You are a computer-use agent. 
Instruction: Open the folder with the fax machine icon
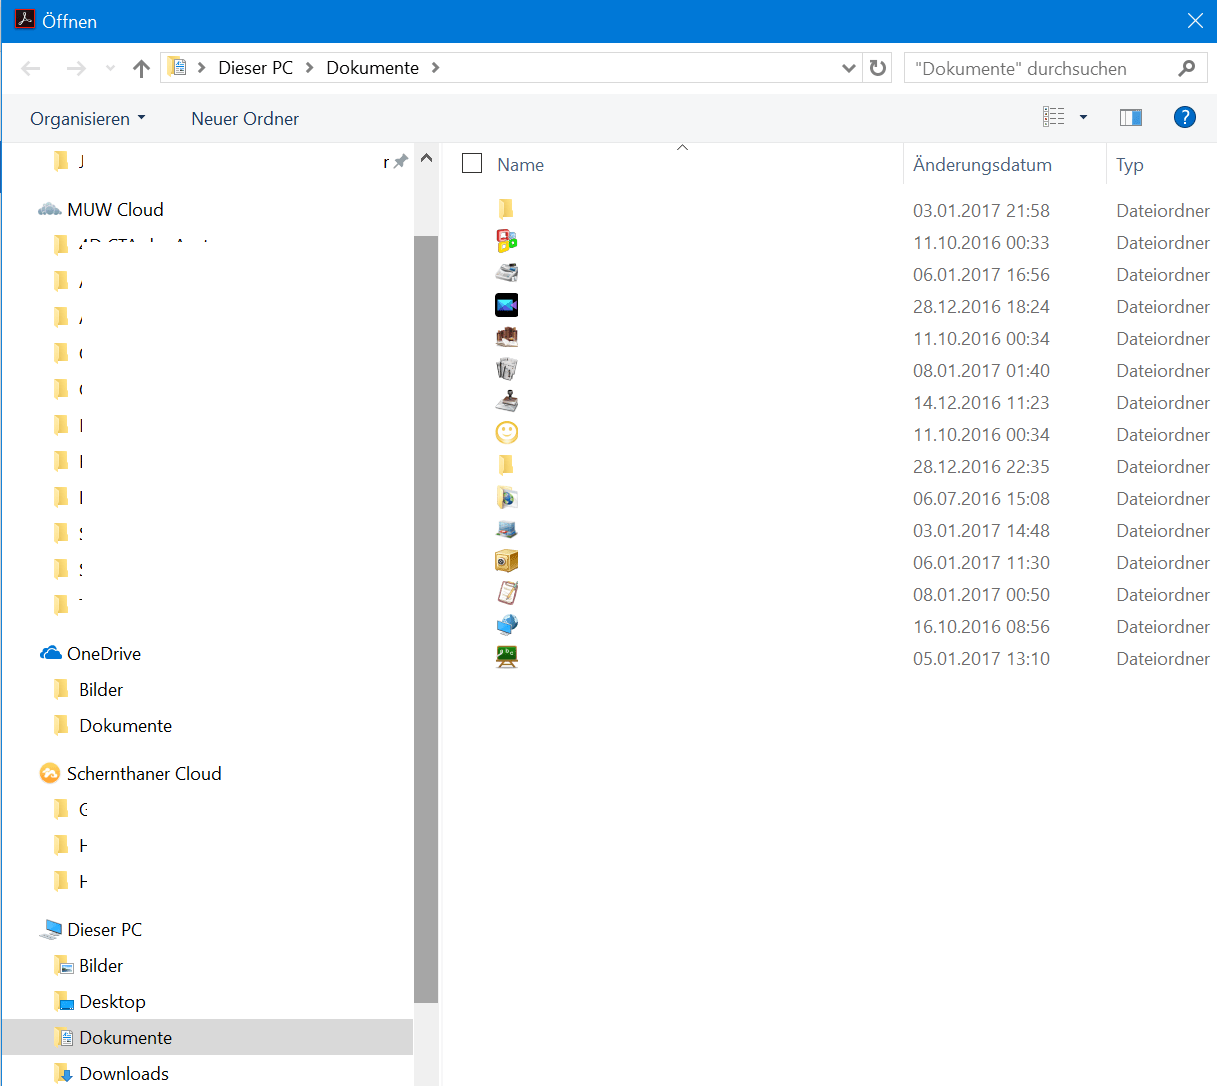pos(506,272)
